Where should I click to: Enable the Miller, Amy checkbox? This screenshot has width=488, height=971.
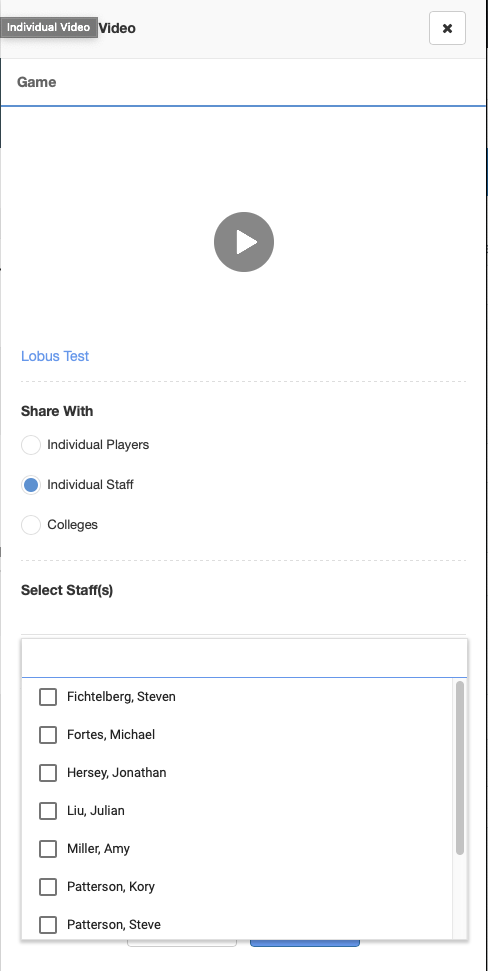pyautogui.click(x=48, y=849)
